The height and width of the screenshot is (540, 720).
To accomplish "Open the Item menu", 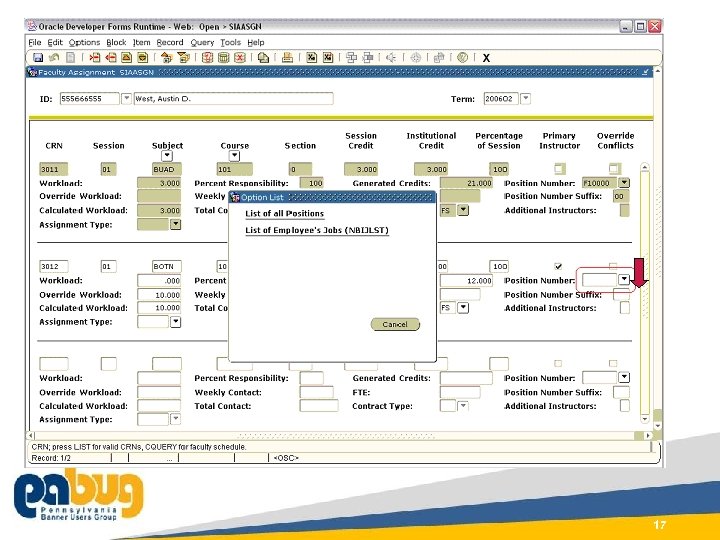I will click(x=141, y=42).
